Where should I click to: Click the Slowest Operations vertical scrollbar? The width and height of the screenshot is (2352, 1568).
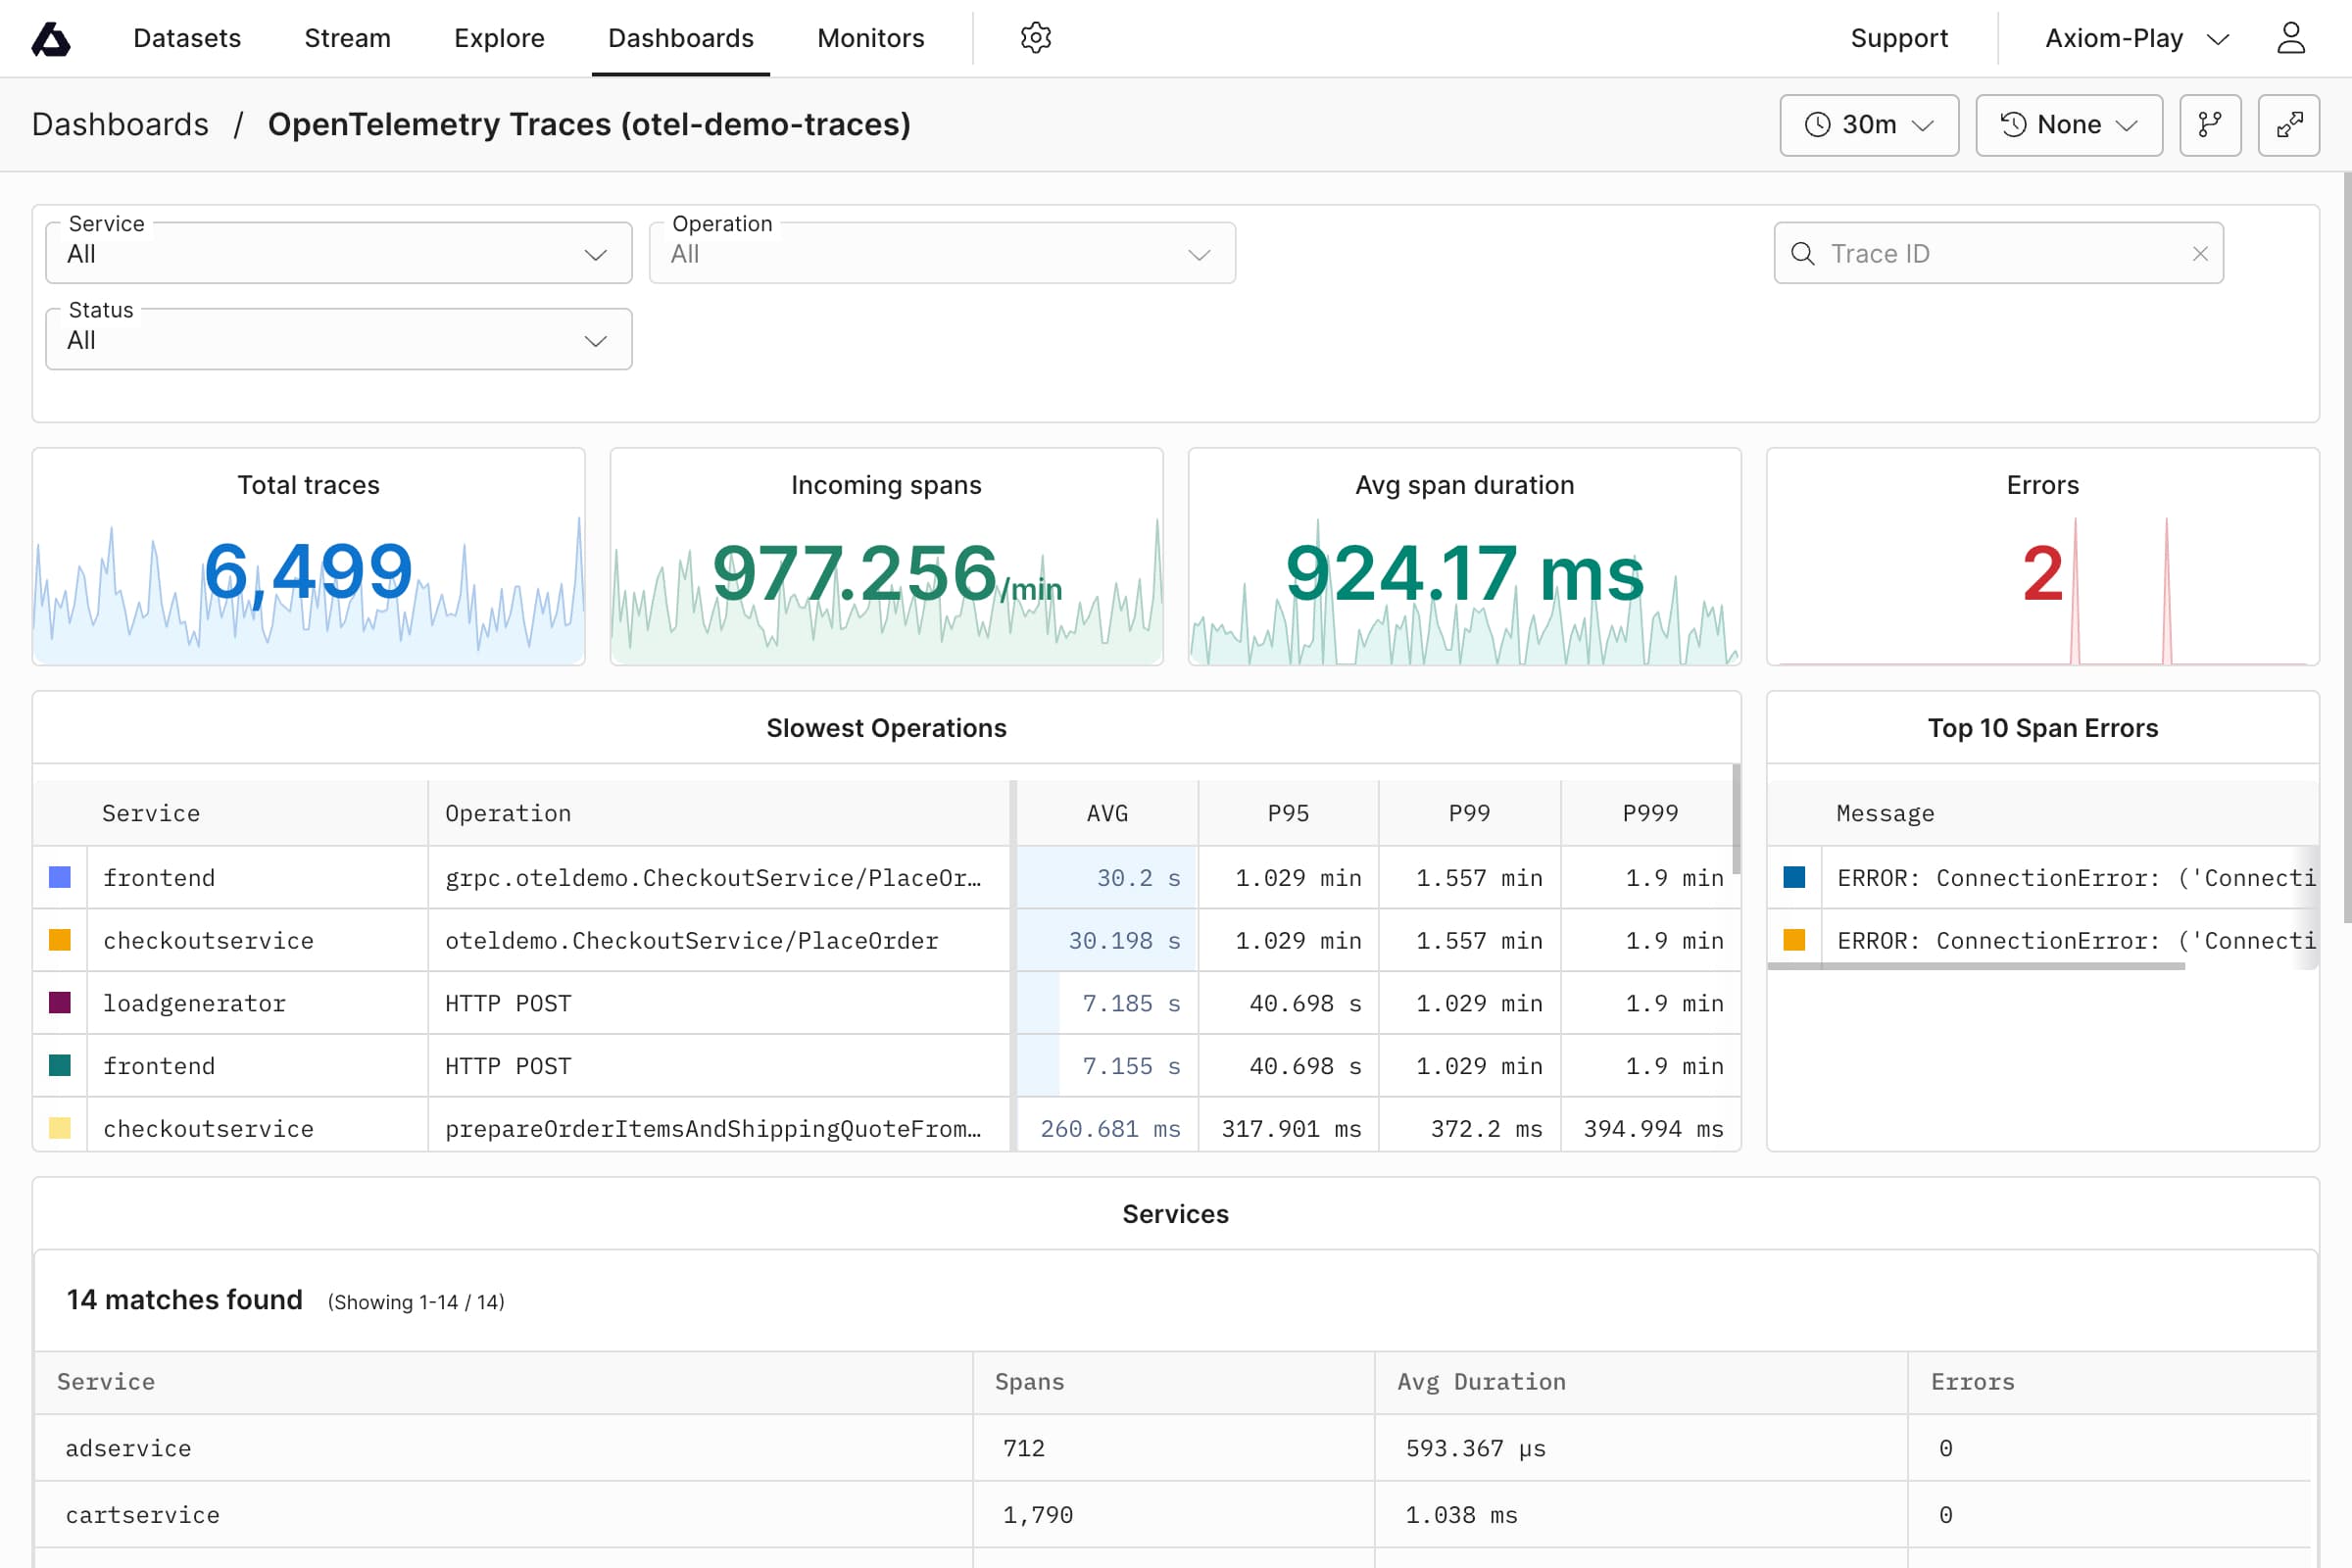(1736, 818)
